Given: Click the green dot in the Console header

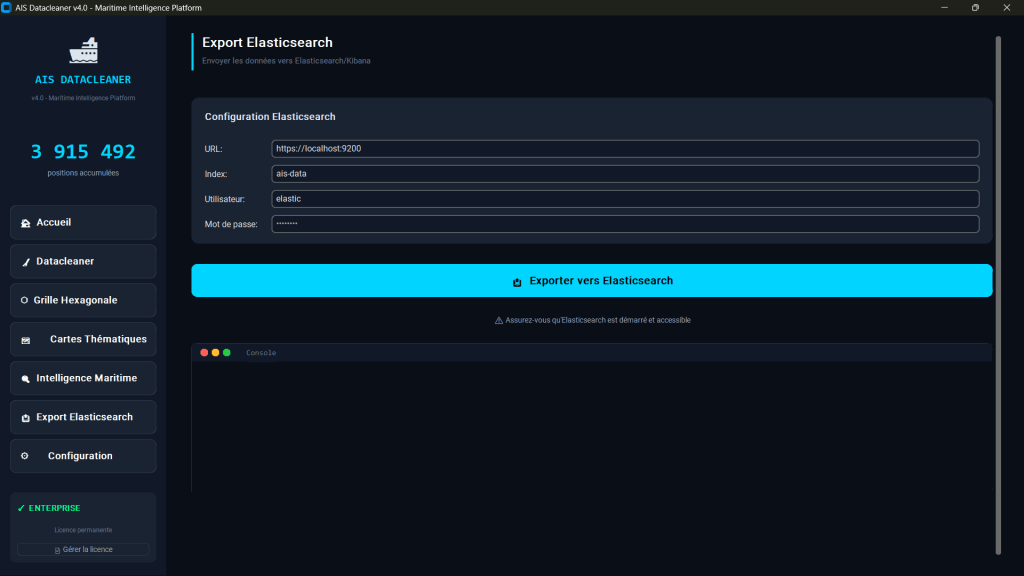Looking at the screenshot, I should [x=227, y=352].
